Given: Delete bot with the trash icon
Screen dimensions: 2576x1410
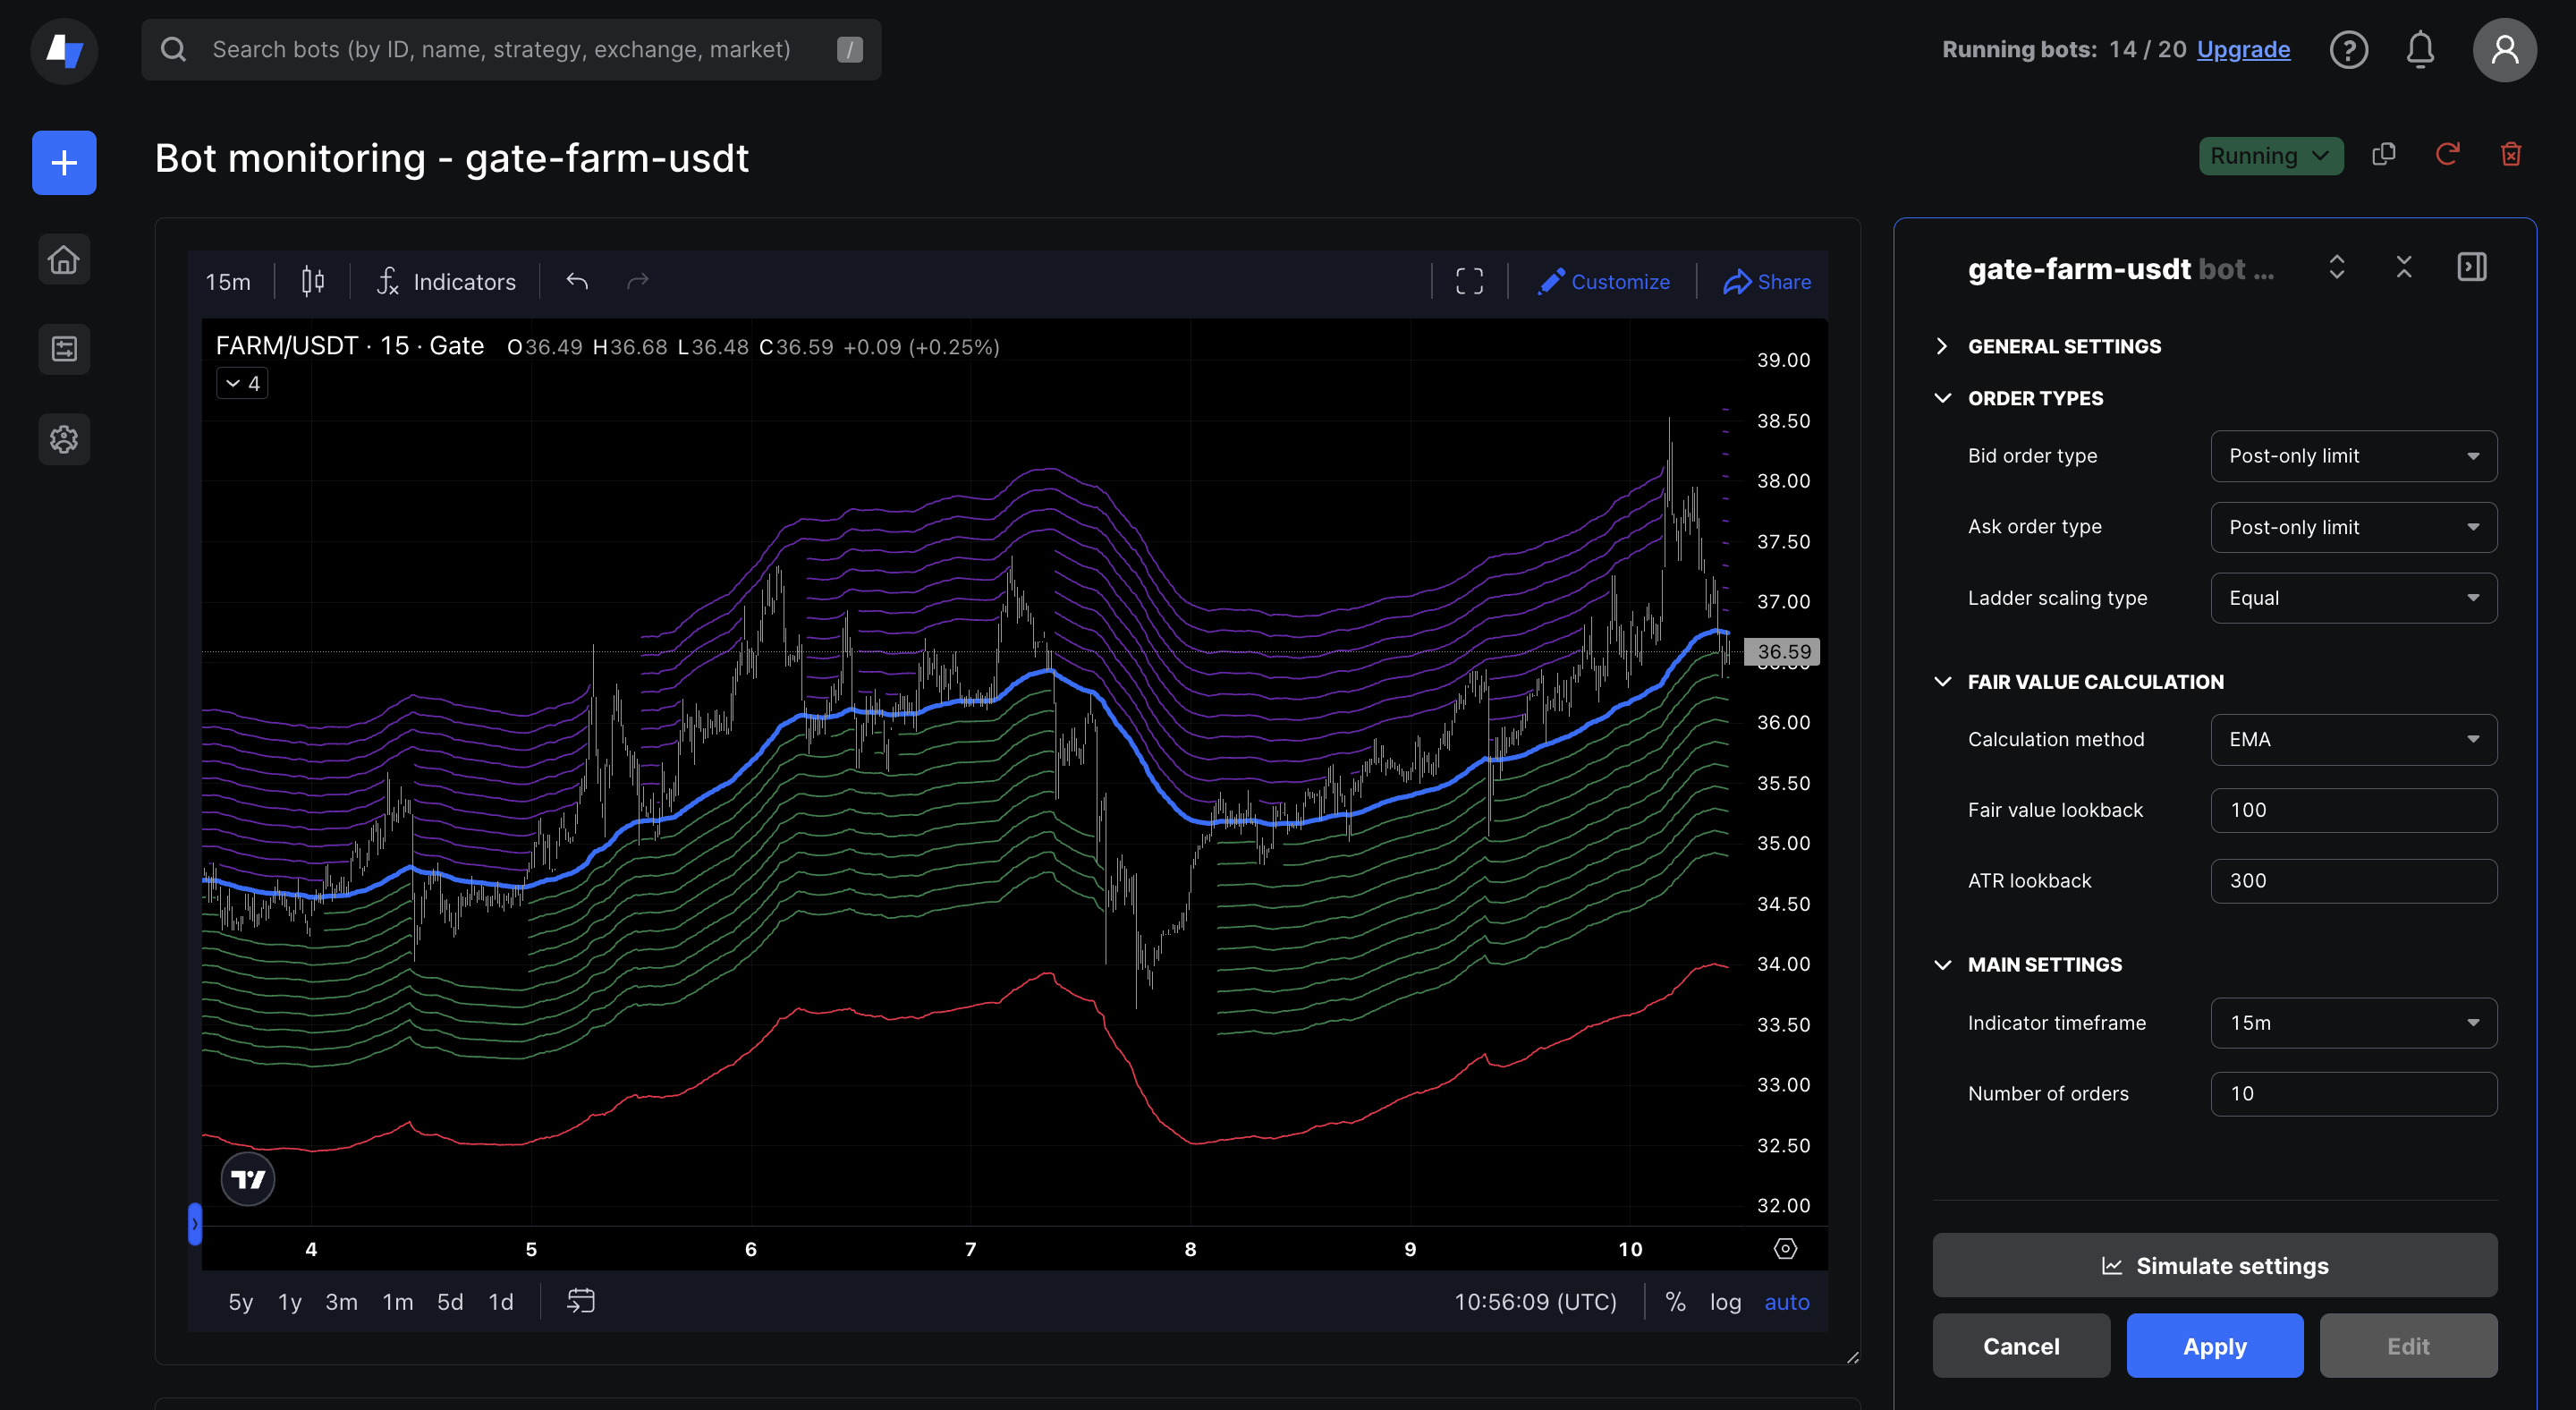Looking at the screenshot, I should click(x=2511, y=155).
